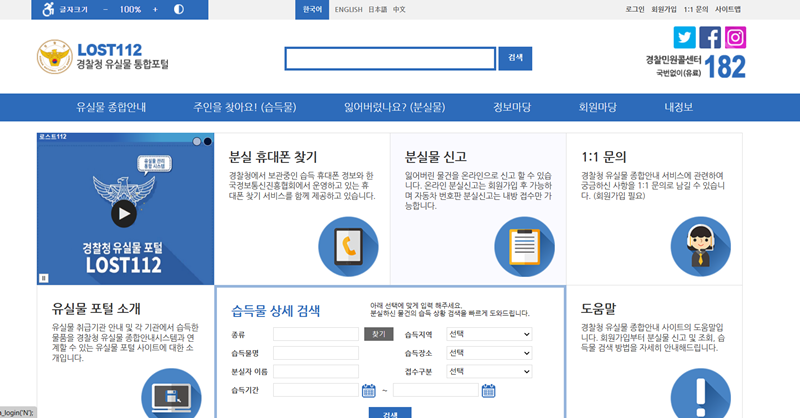Click the 1:1 inquiry agent icon
This screenshot has height=418, width=800.
(x=701, y=247)
